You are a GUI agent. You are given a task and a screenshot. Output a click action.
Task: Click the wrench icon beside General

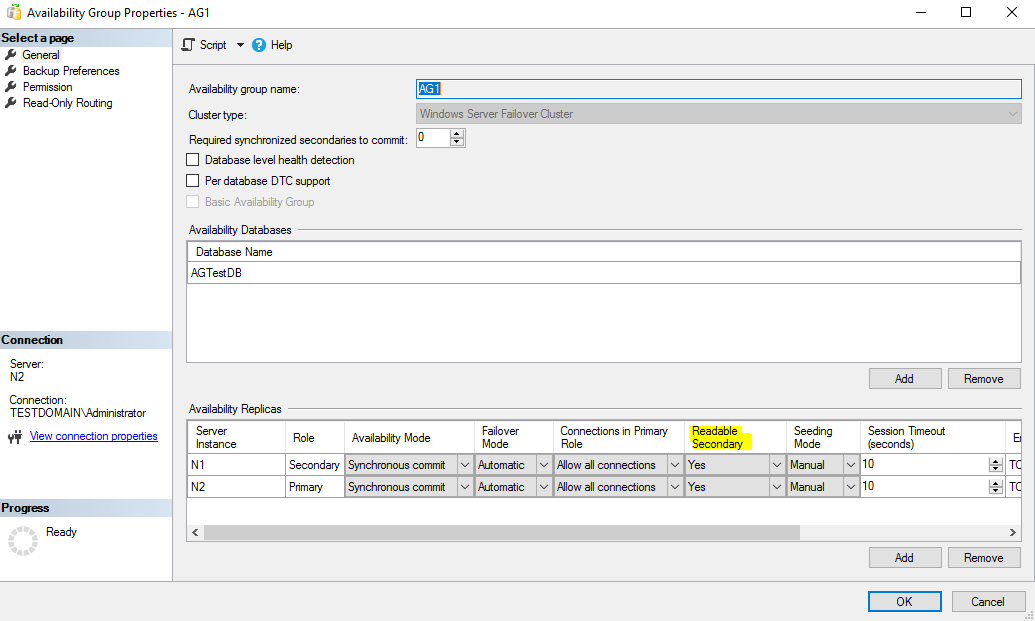11,54
